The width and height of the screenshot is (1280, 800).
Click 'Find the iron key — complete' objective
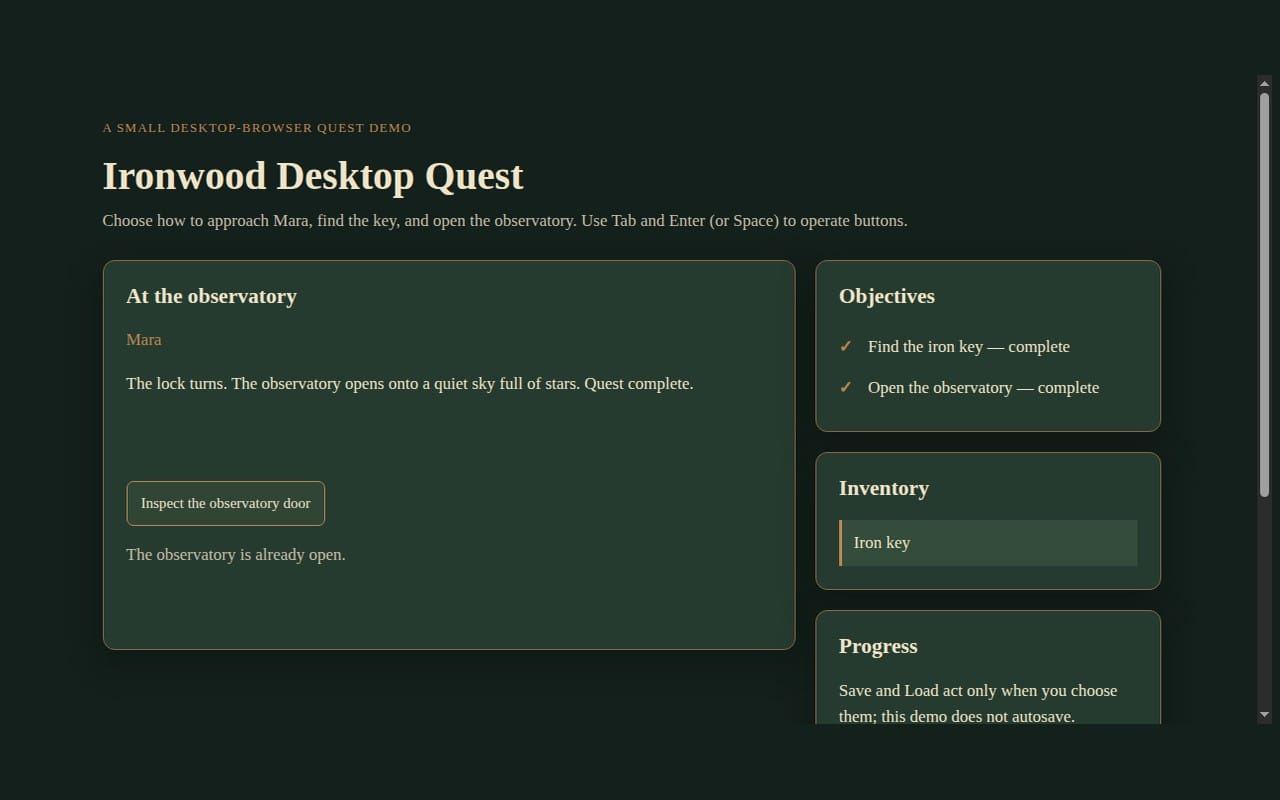tap(969, 347)
